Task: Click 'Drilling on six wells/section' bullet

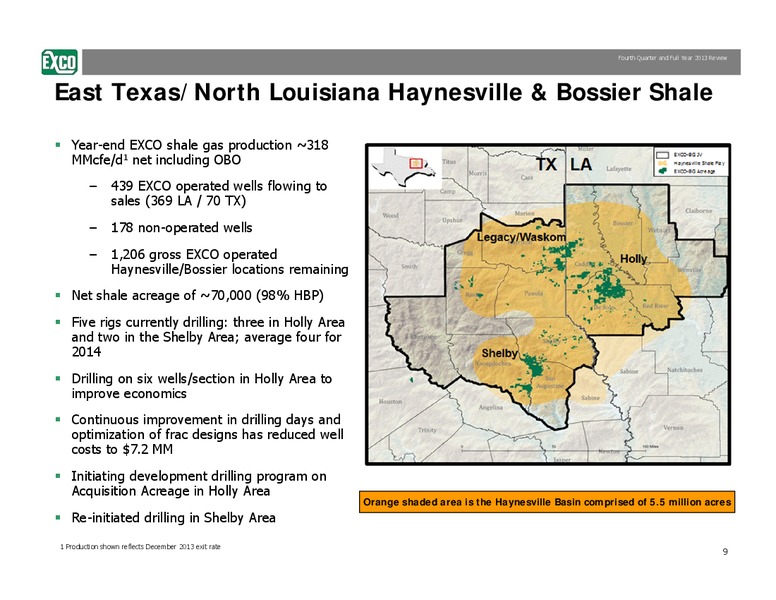Action: (201, 386)
